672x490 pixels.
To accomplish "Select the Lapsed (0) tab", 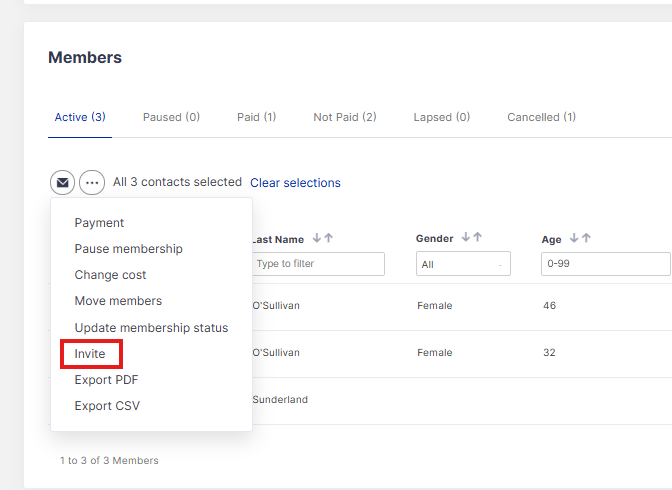I will [441, 117].
